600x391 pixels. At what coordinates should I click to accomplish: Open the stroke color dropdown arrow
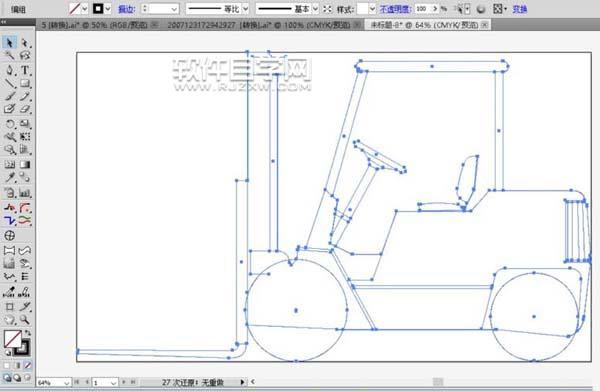pyautogui.click(x=108, y=8)
